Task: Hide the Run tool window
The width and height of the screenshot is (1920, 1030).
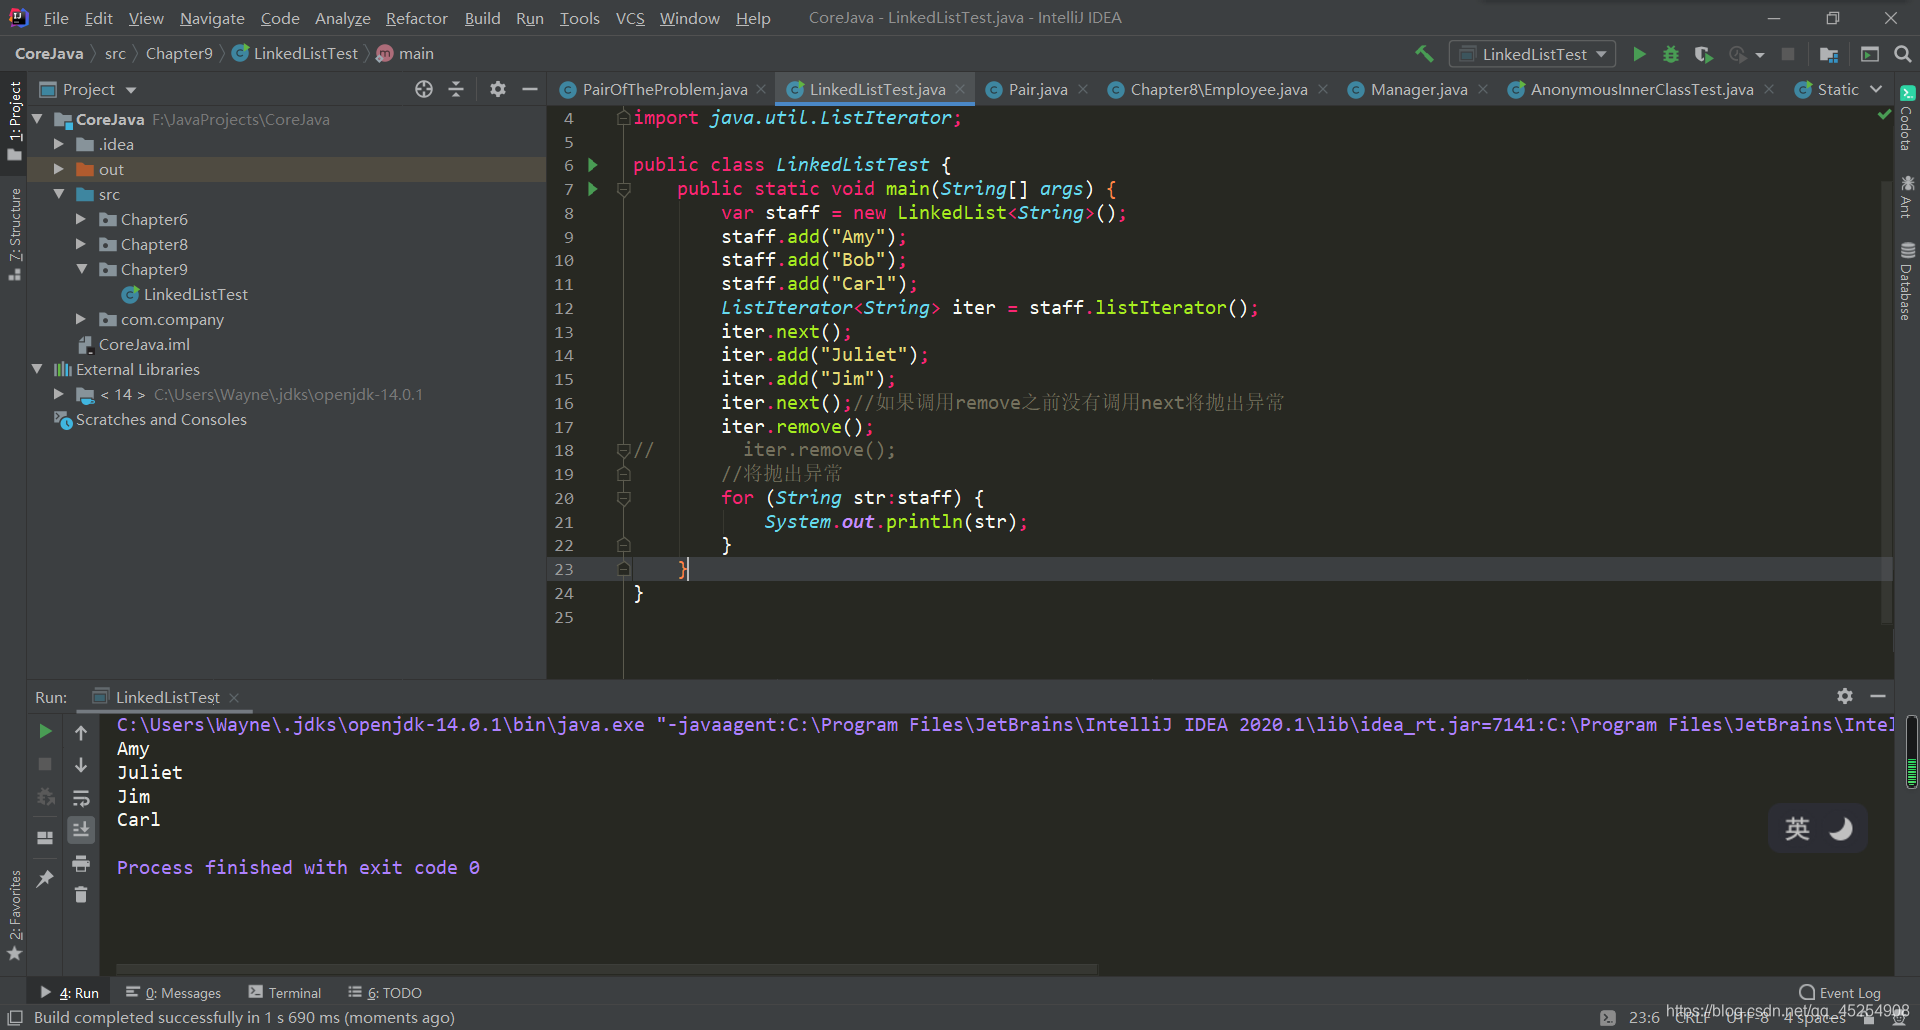Action: 1878,696
